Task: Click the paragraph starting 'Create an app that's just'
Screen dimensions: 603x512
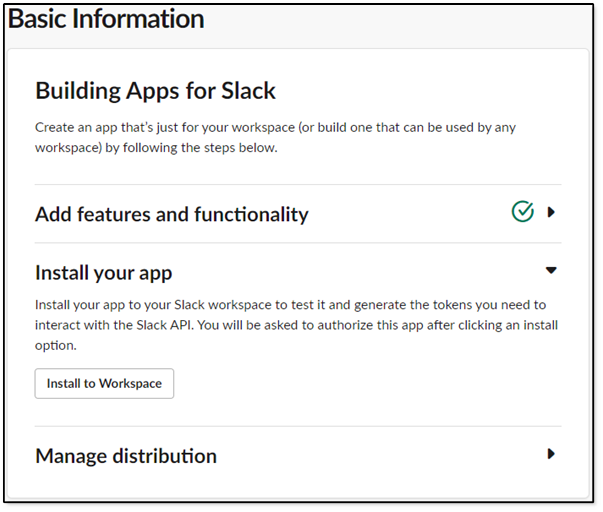Action: [x=275, y=137]
